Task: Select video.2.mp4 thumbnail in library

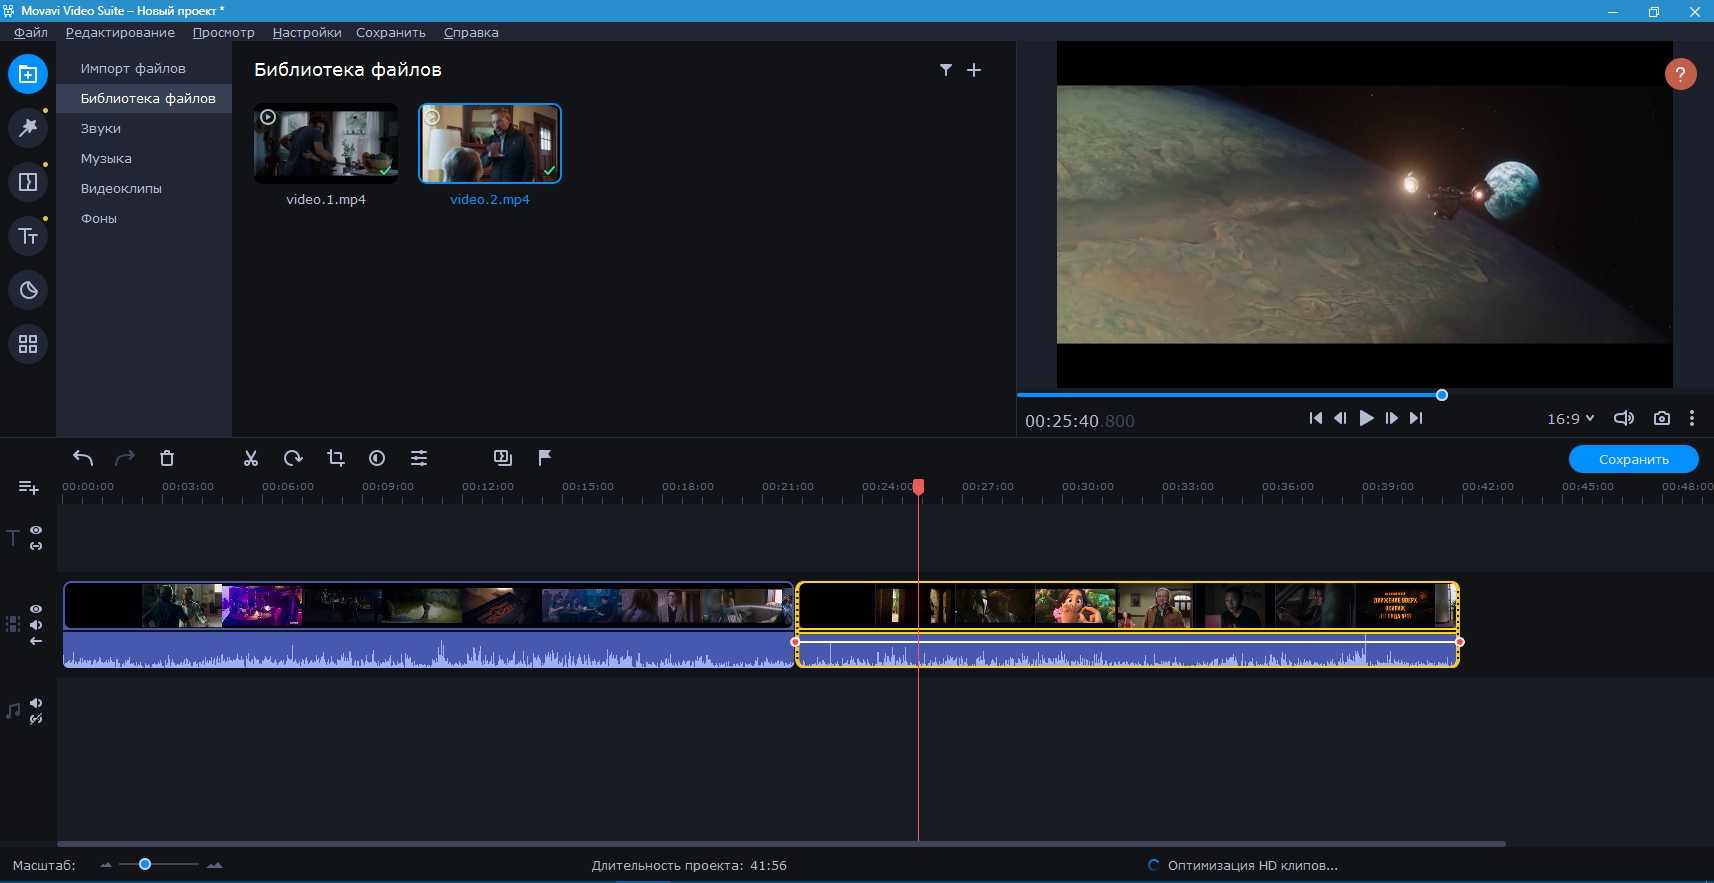Action: point(490,143)
